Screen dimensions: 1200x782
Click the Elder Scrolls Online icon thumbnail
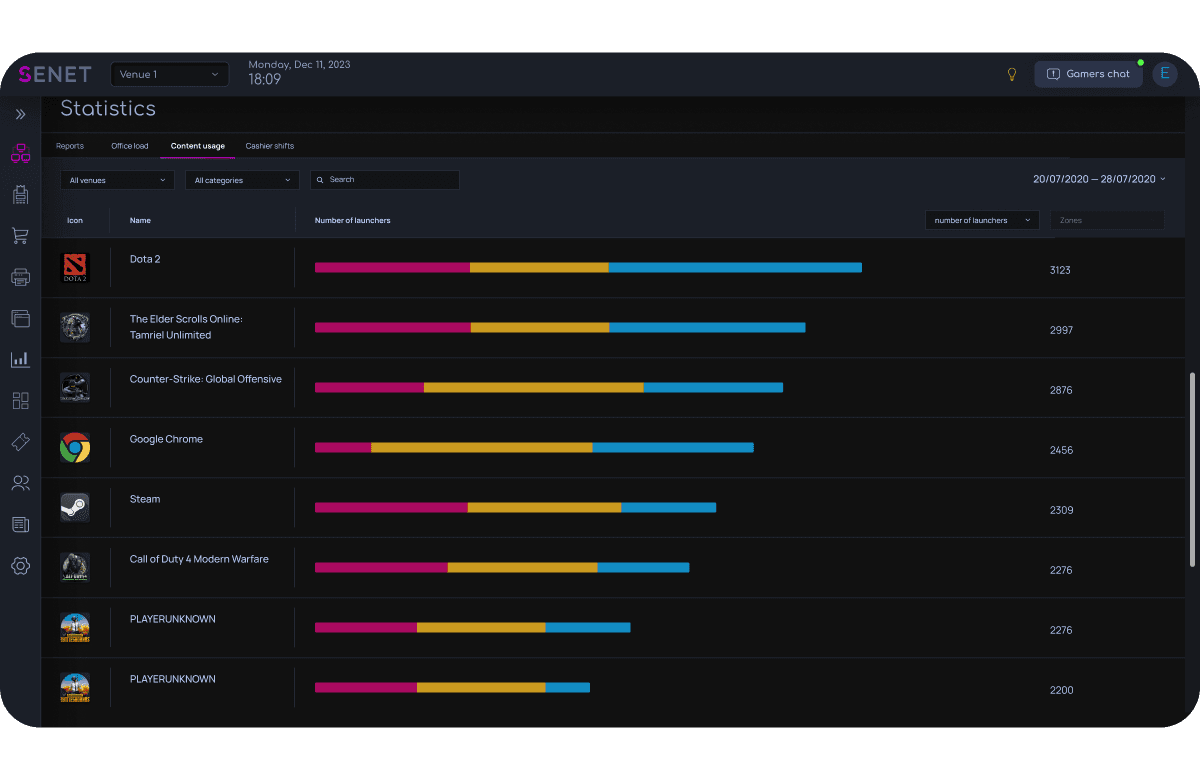(75, 327)
